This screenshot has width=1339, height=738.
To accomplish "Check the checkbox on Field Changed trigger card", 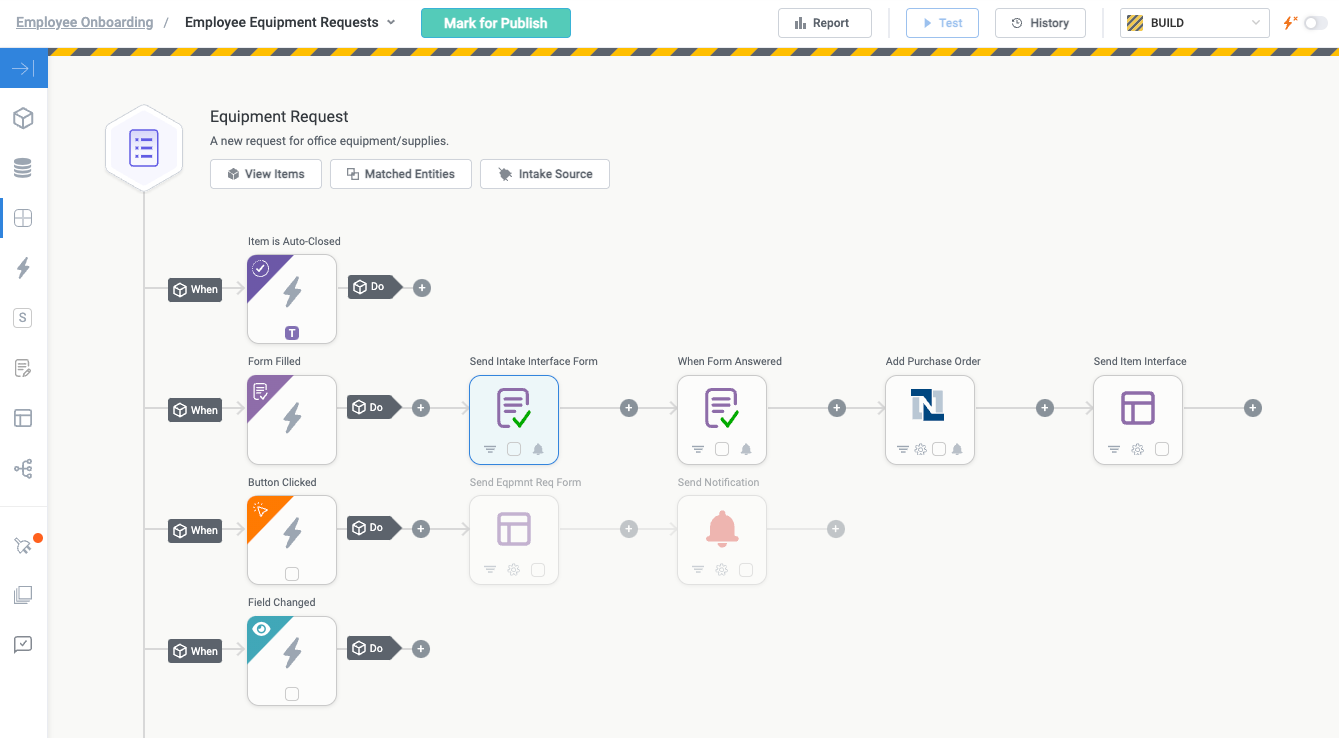I will (x=292, y=692).
